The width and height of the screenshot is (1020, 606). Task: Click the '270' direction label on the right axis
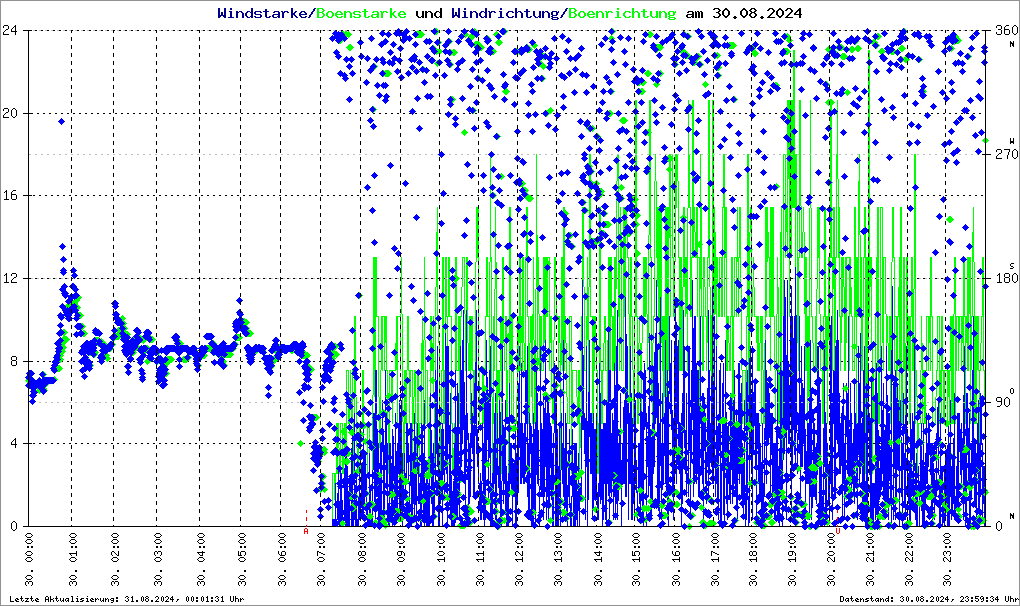pos(1000,155)
